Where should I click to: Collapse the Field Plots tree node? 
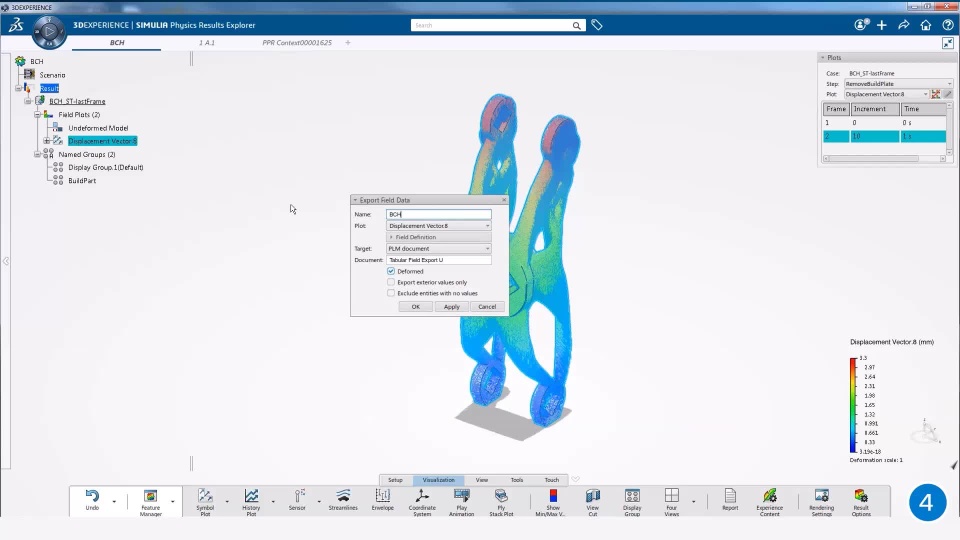37,114
